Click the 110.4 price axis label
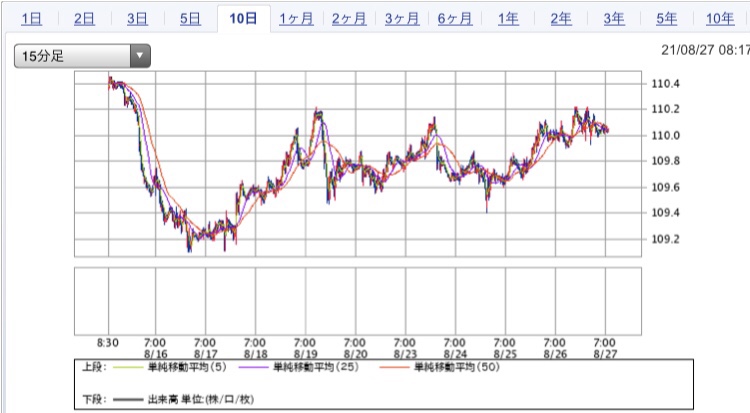Screen dimensions: 750x413 click(665, 84)
